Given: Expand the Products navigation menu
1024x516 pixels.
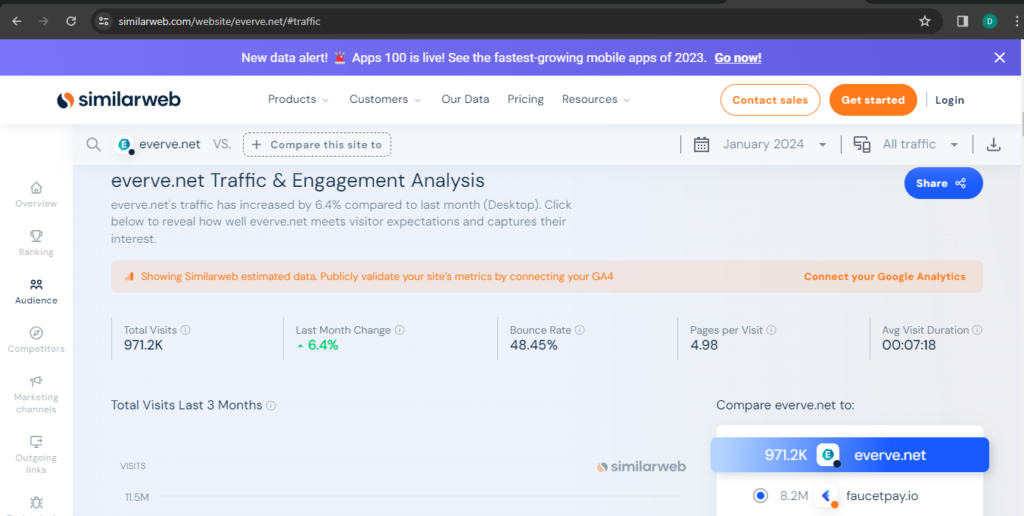Looking at the screenshot, I should [x=298, y=100].
